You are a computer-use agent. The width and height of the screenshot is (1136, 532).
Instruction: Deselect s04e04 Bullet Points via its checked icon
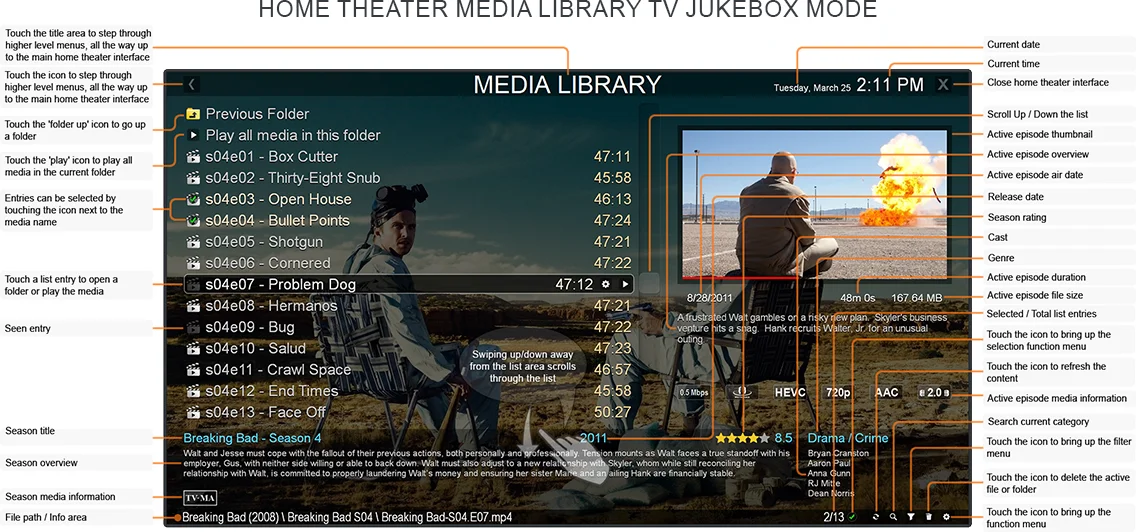tap(193, 220)
